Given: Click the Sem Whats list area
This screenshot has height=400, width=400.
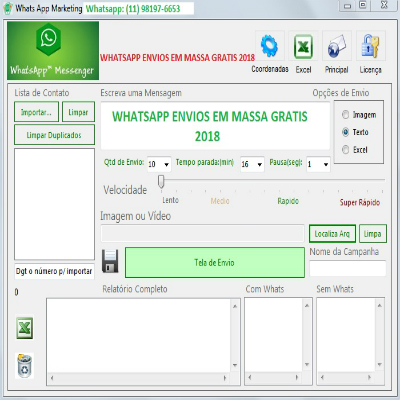Looking at the screenshot, I should (346, 335).
